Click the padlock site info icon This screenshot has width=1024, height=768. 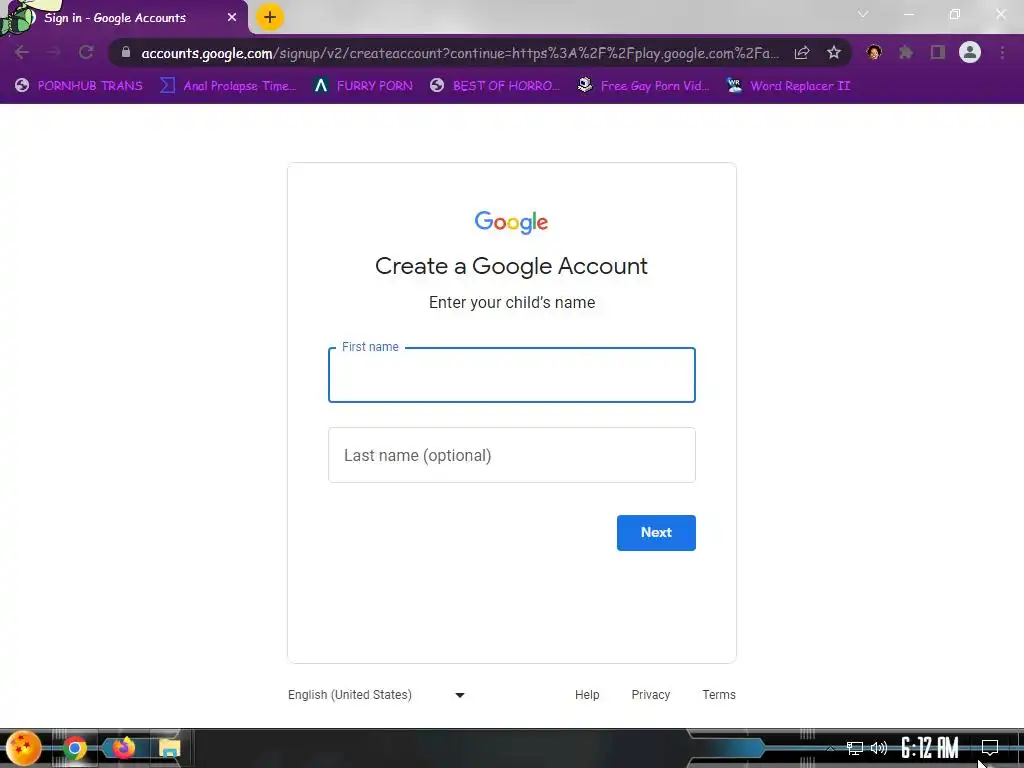click(x=126, y=52)
